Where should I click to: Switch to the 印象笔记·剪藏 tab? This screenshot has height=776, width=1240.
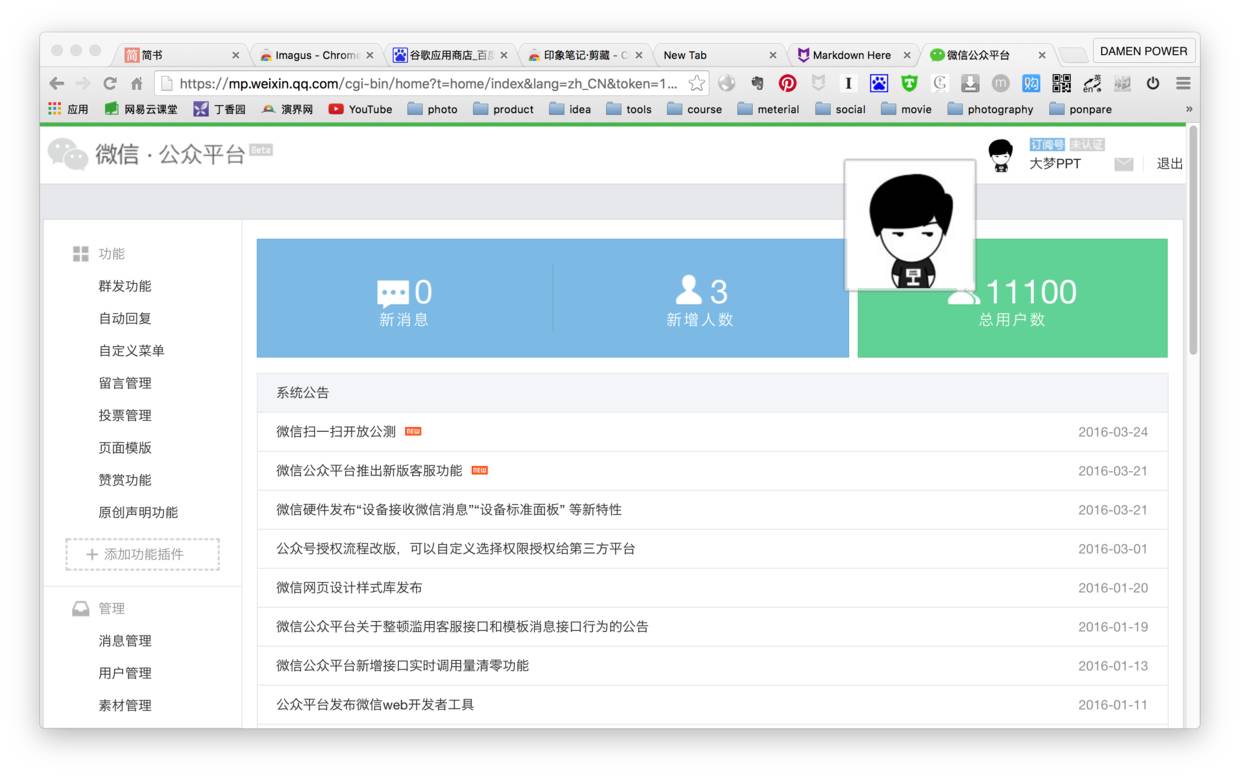[585, 55]
